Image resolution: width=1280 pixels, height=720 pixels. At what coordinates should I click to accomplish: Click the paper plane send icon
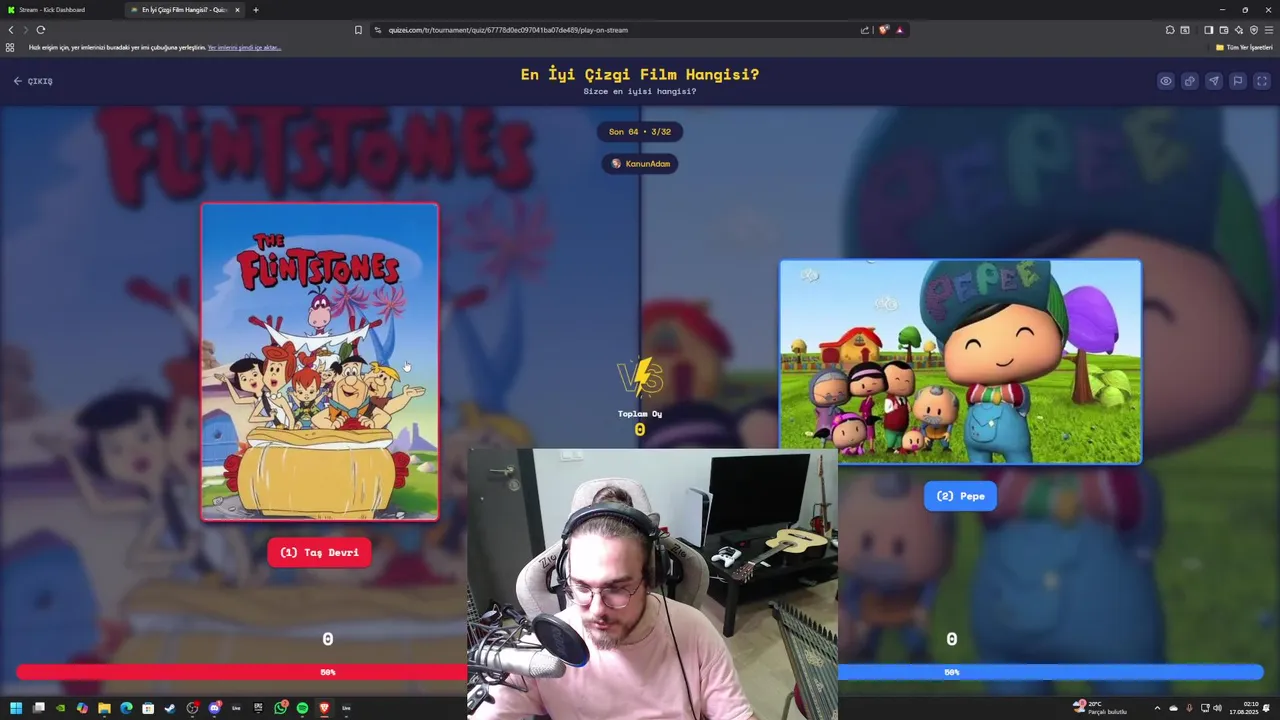tap(1214, 81)
